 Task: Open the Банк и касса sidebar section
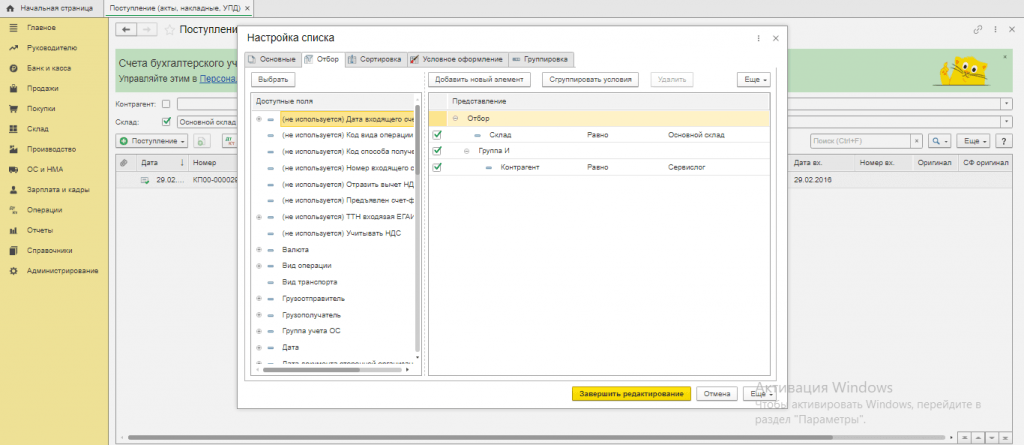click(48, 68)
